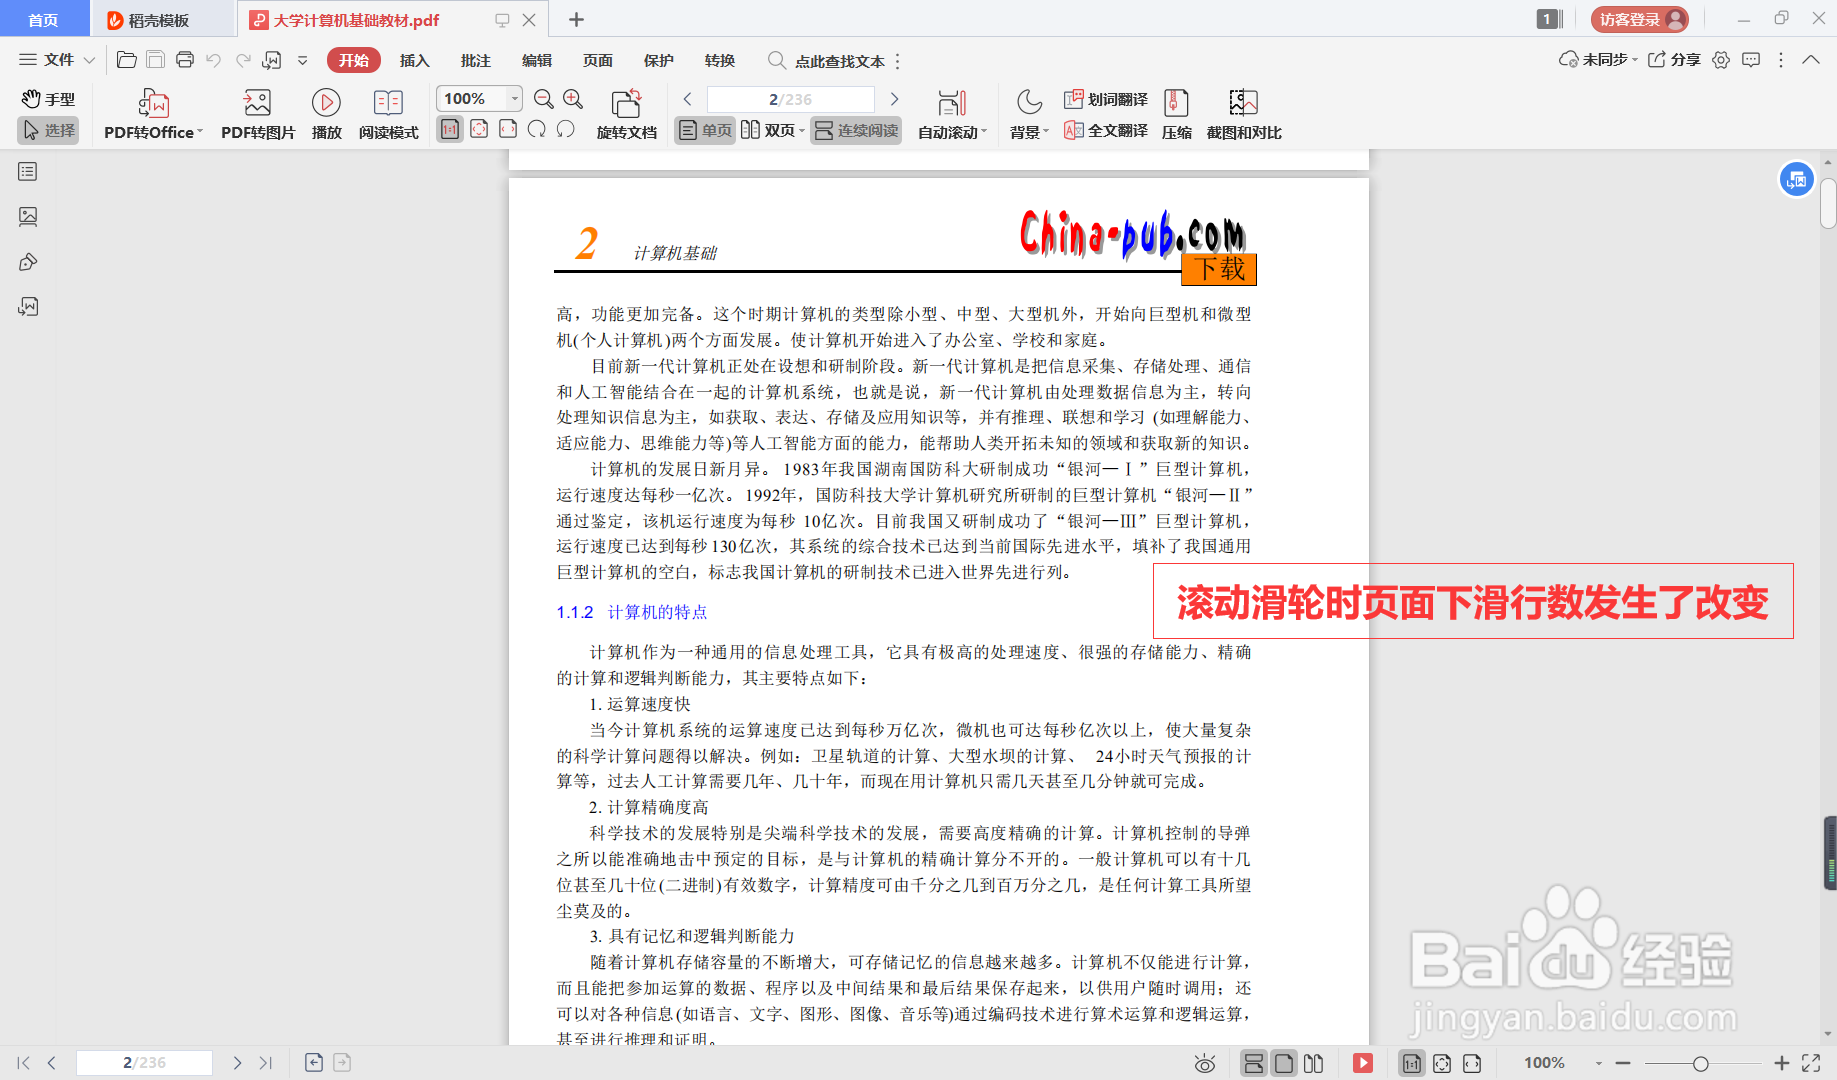Screen dimensions: 1837x1080
Task: Click the blue floating assistant icon
Action: coord(1797,179)
